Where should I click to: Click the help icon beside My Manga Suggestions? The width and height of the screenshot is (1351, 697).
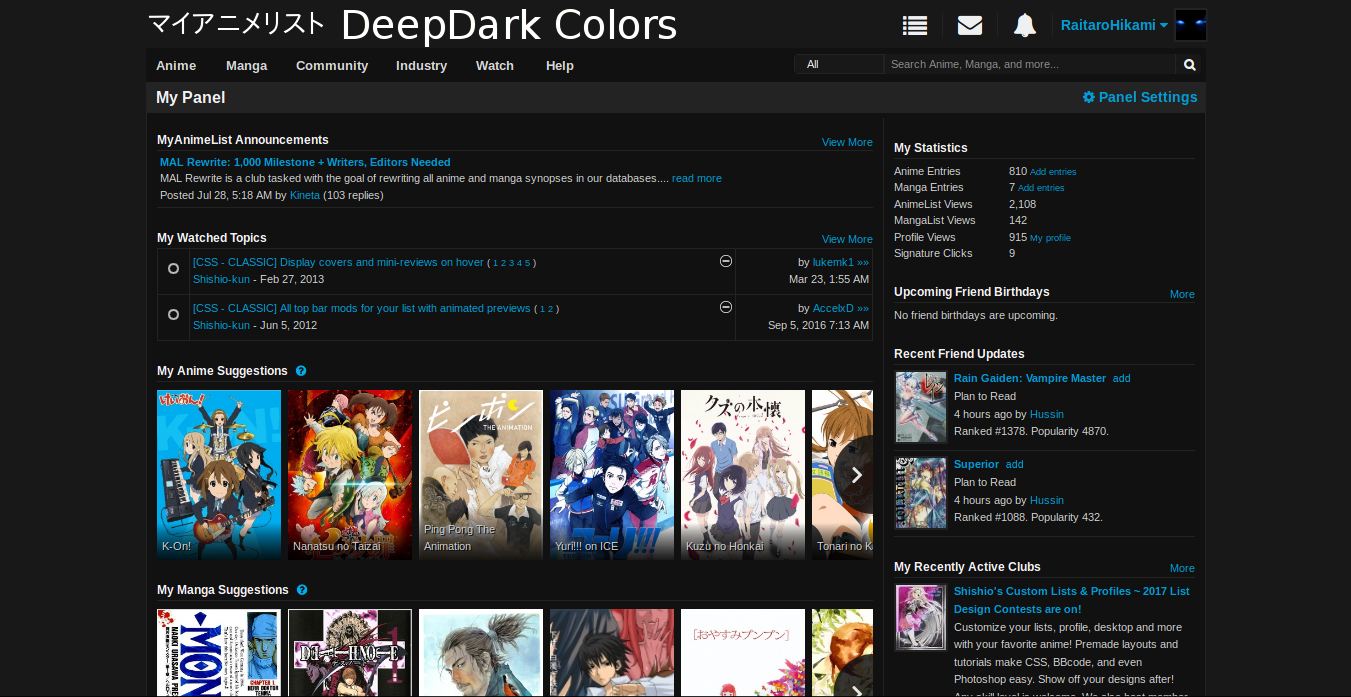[302, 590]
